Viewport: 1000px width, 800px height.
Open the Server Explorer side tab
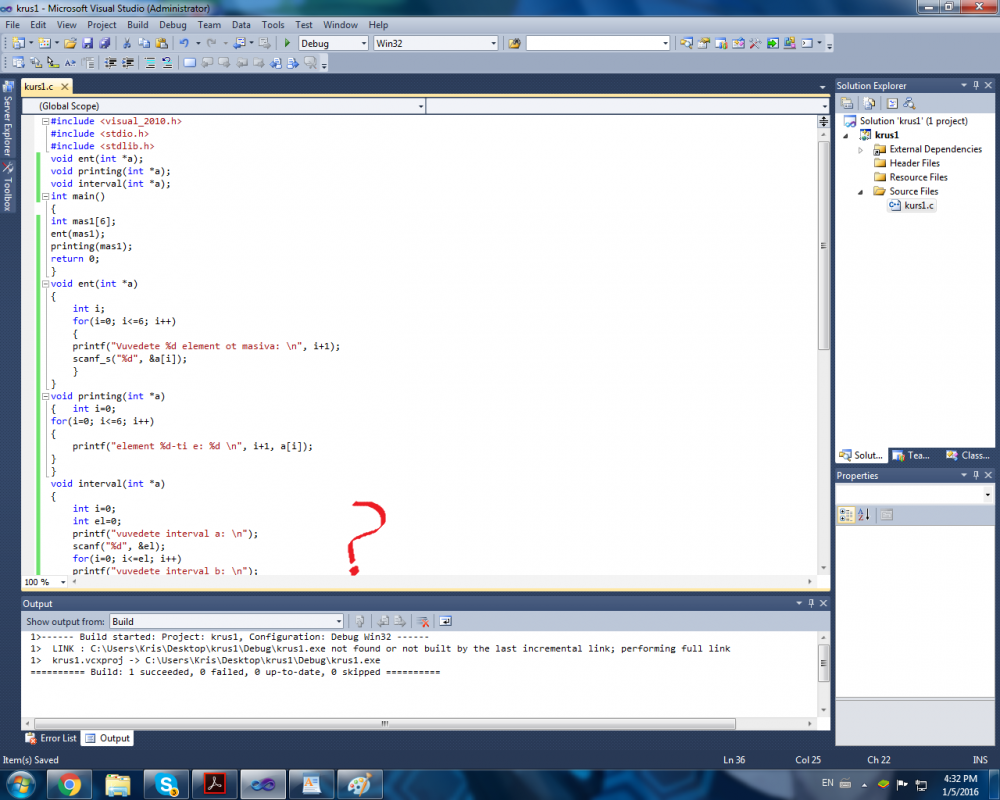coord(8,119)
